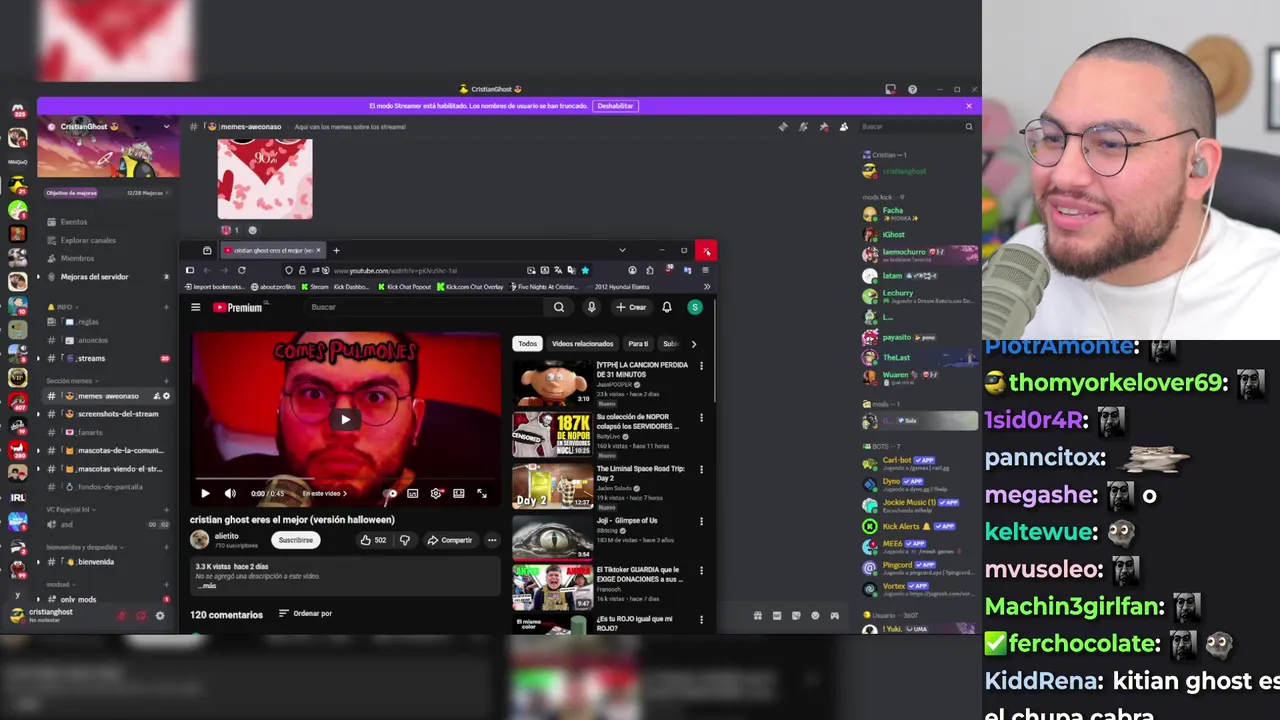Close the 'cristian ghost eres el mejor' tab
Screen dimensions: 1280x720
[318, 251]
